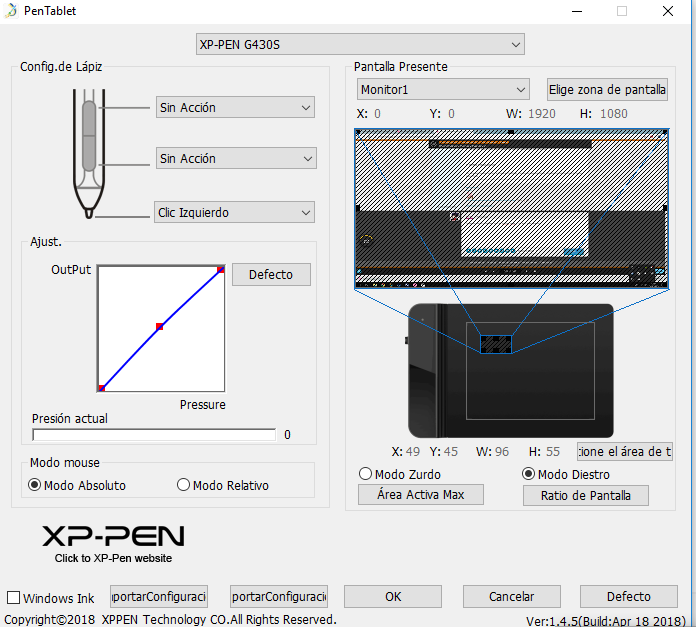Click the monitor screen preview thumbnail
The height and width of the screenshot is (627, 696).
[511, 209]
